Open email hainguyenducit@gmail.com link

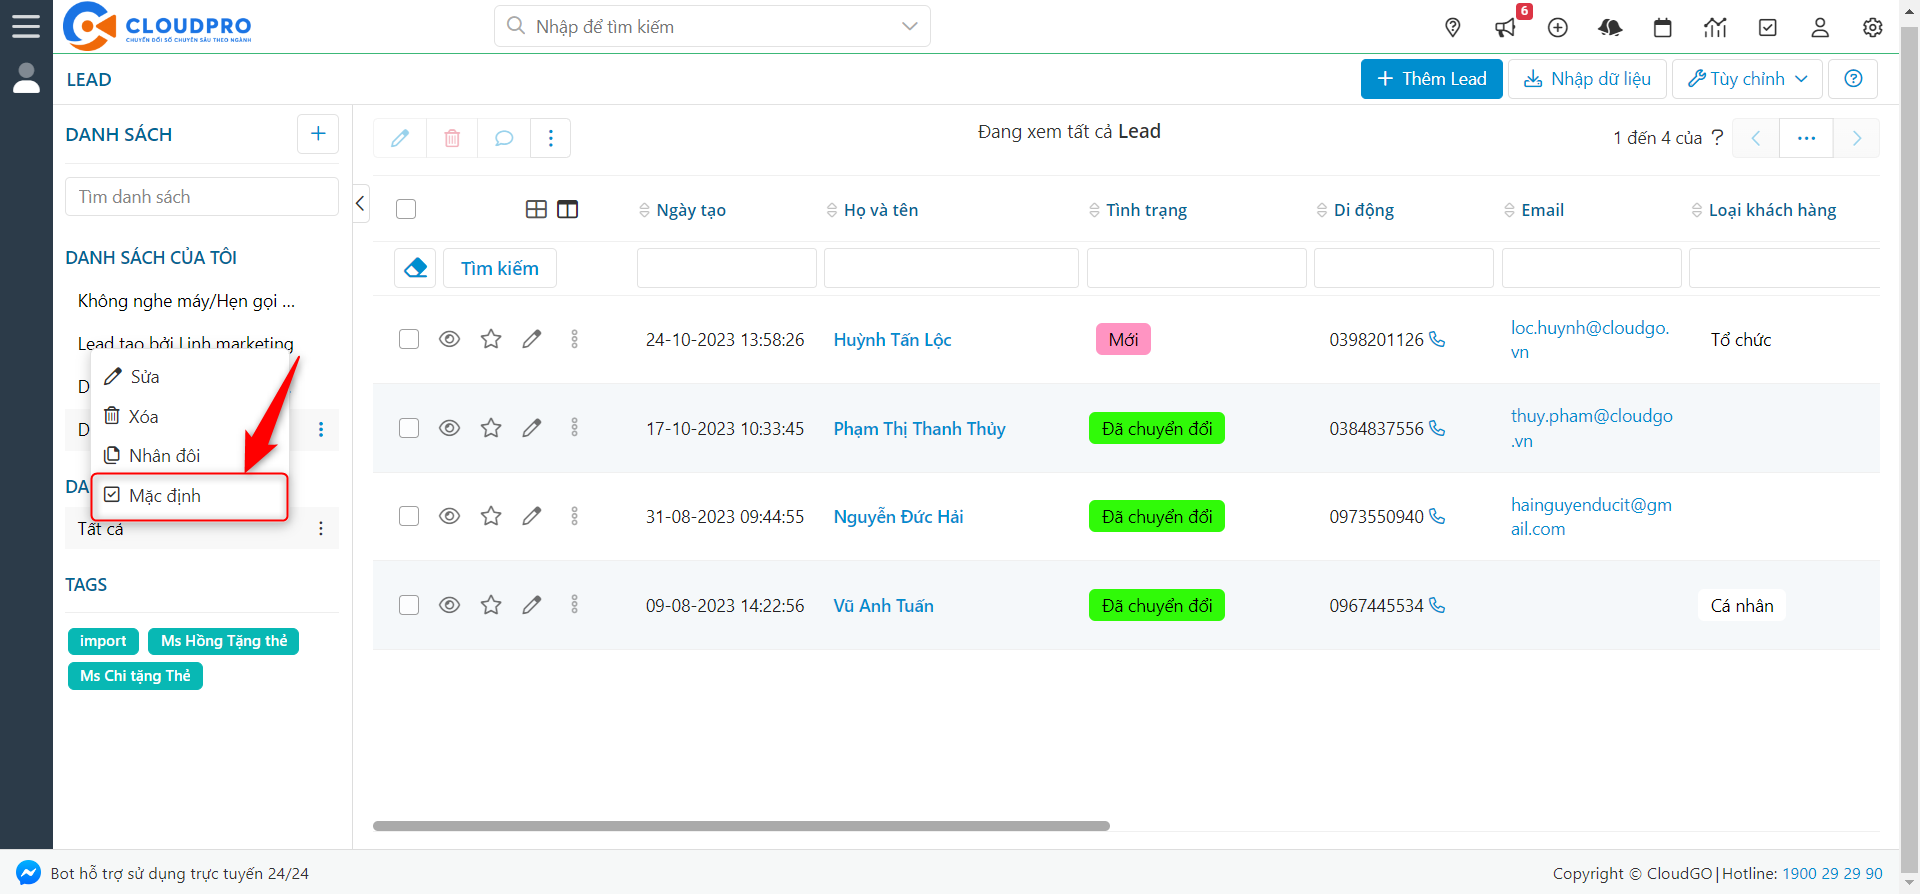1591,517
